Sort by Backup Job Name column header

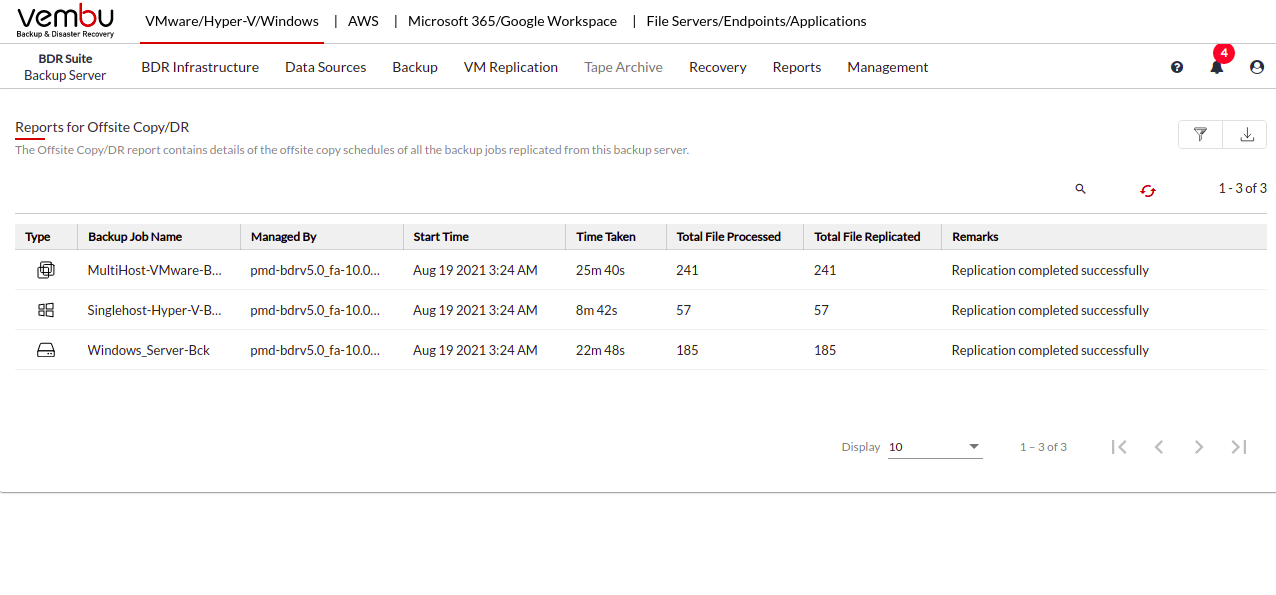pos(135,237)
